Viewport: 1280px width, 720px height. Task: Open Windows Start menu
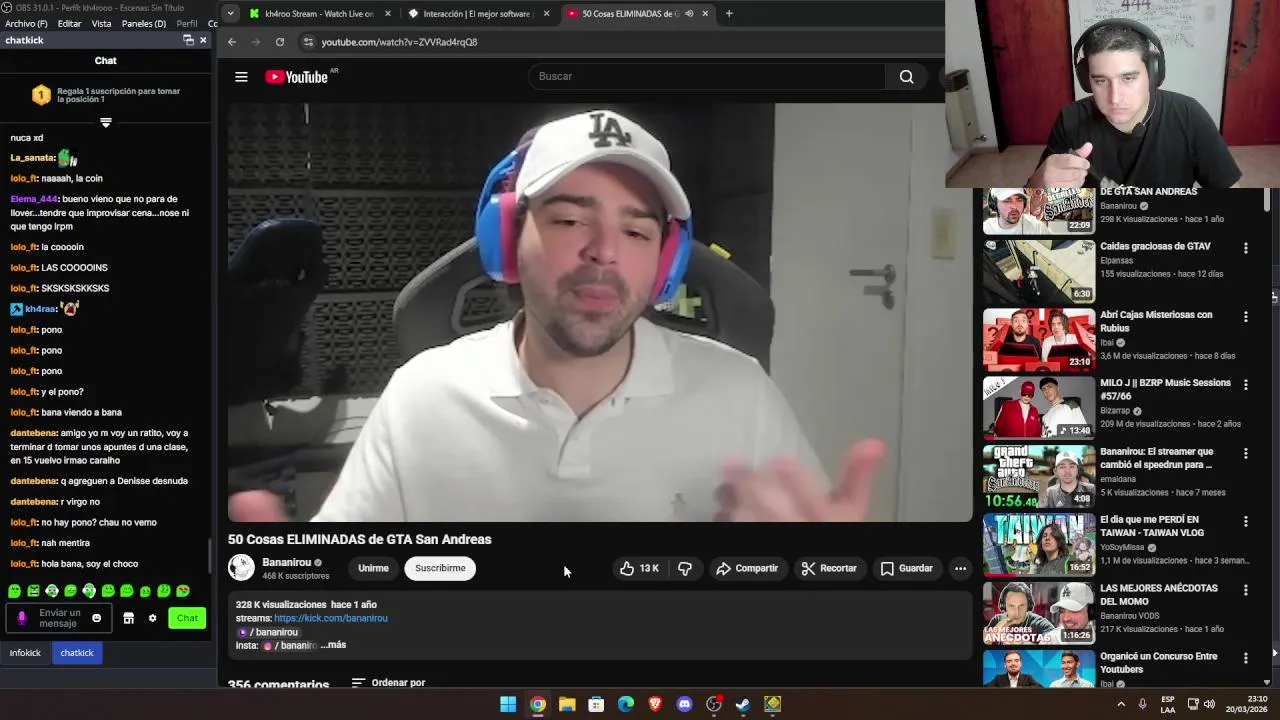pos(508,704)
